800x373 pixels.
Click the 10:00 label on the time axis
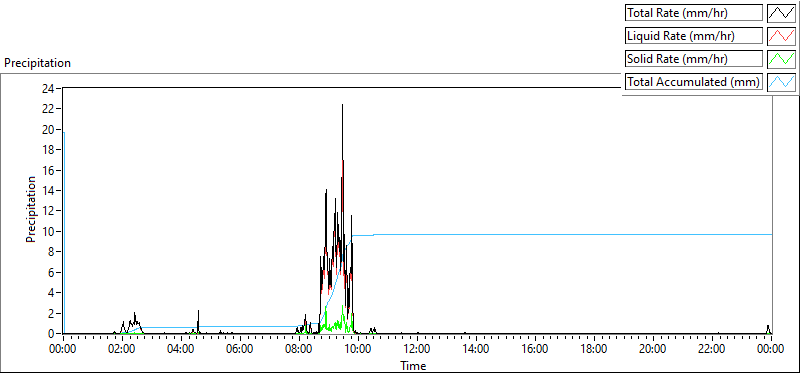point(358,350)
